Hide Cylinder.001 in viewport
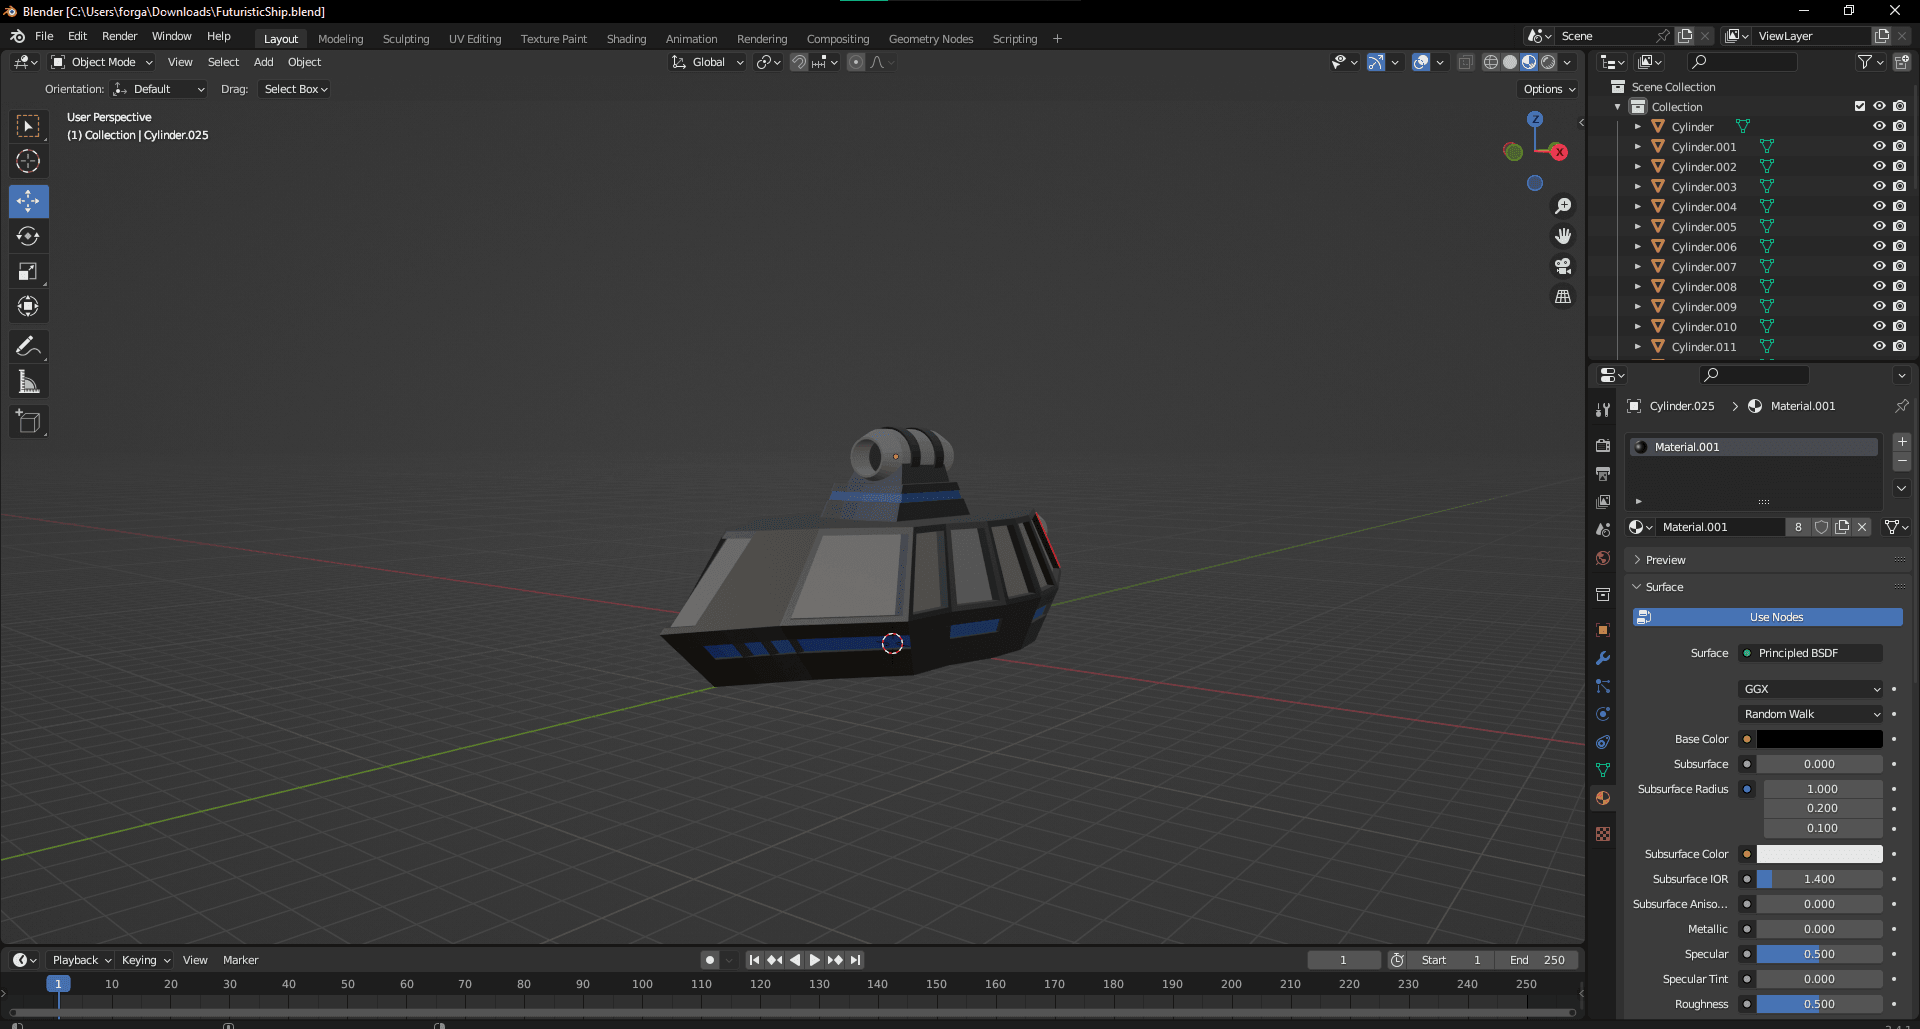Image resolution: width=1920 pixels, height=1029 pixels. pyautogui.click(x=1879, y=146)
